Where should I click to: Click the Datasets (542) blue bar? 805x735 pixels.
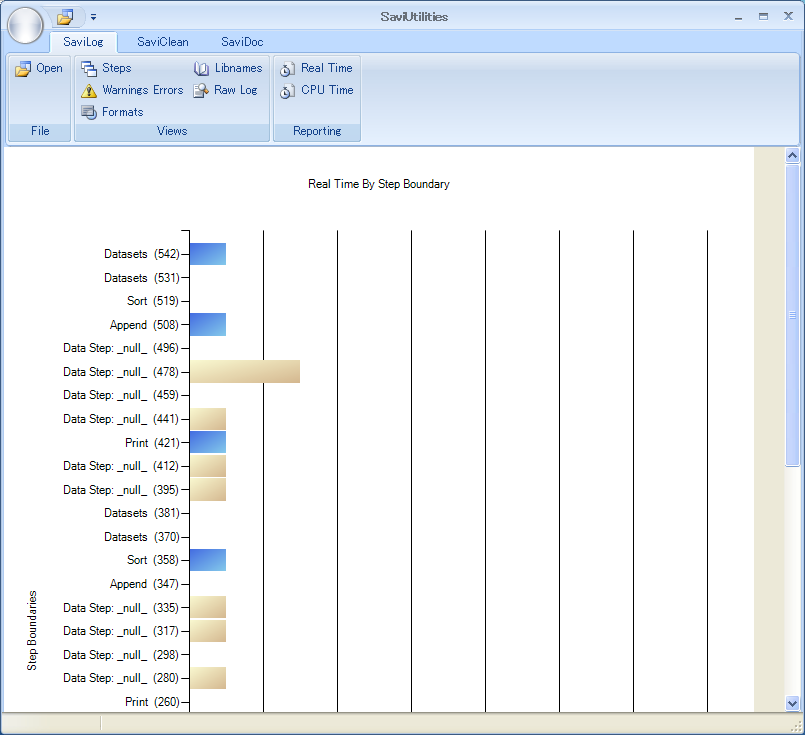(208, 254)
